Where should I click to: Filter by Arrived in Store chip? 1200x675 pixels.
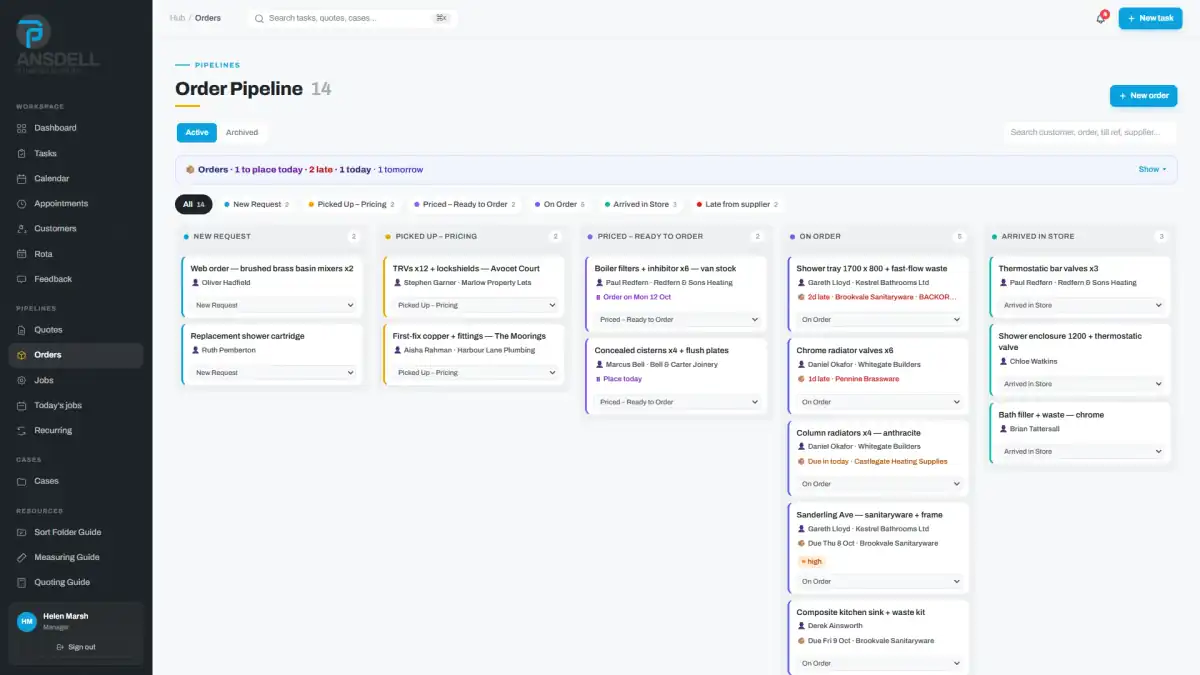coord(640,204)
